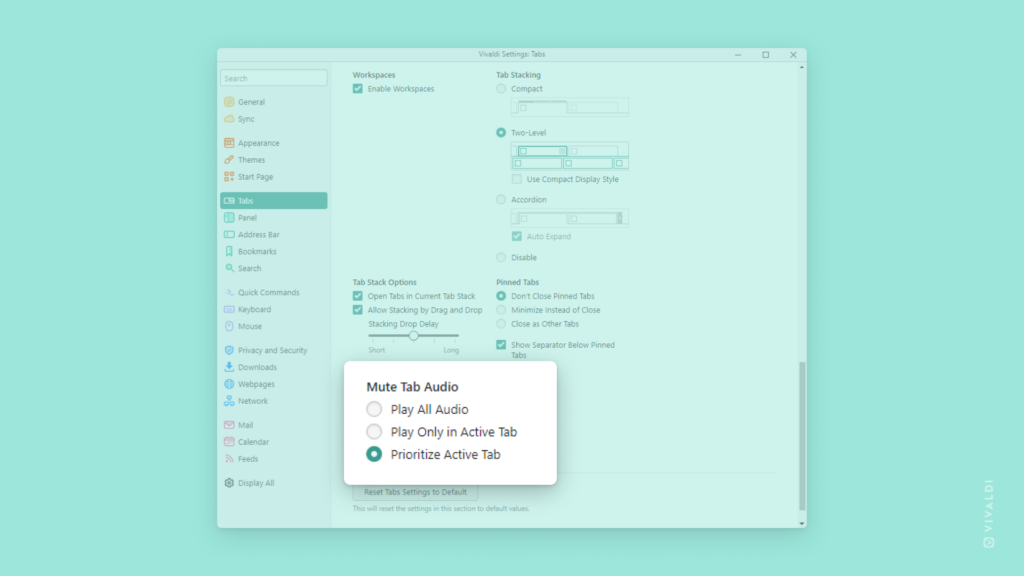Minimize the Vivaldi Settings window

tap(738, 55)
